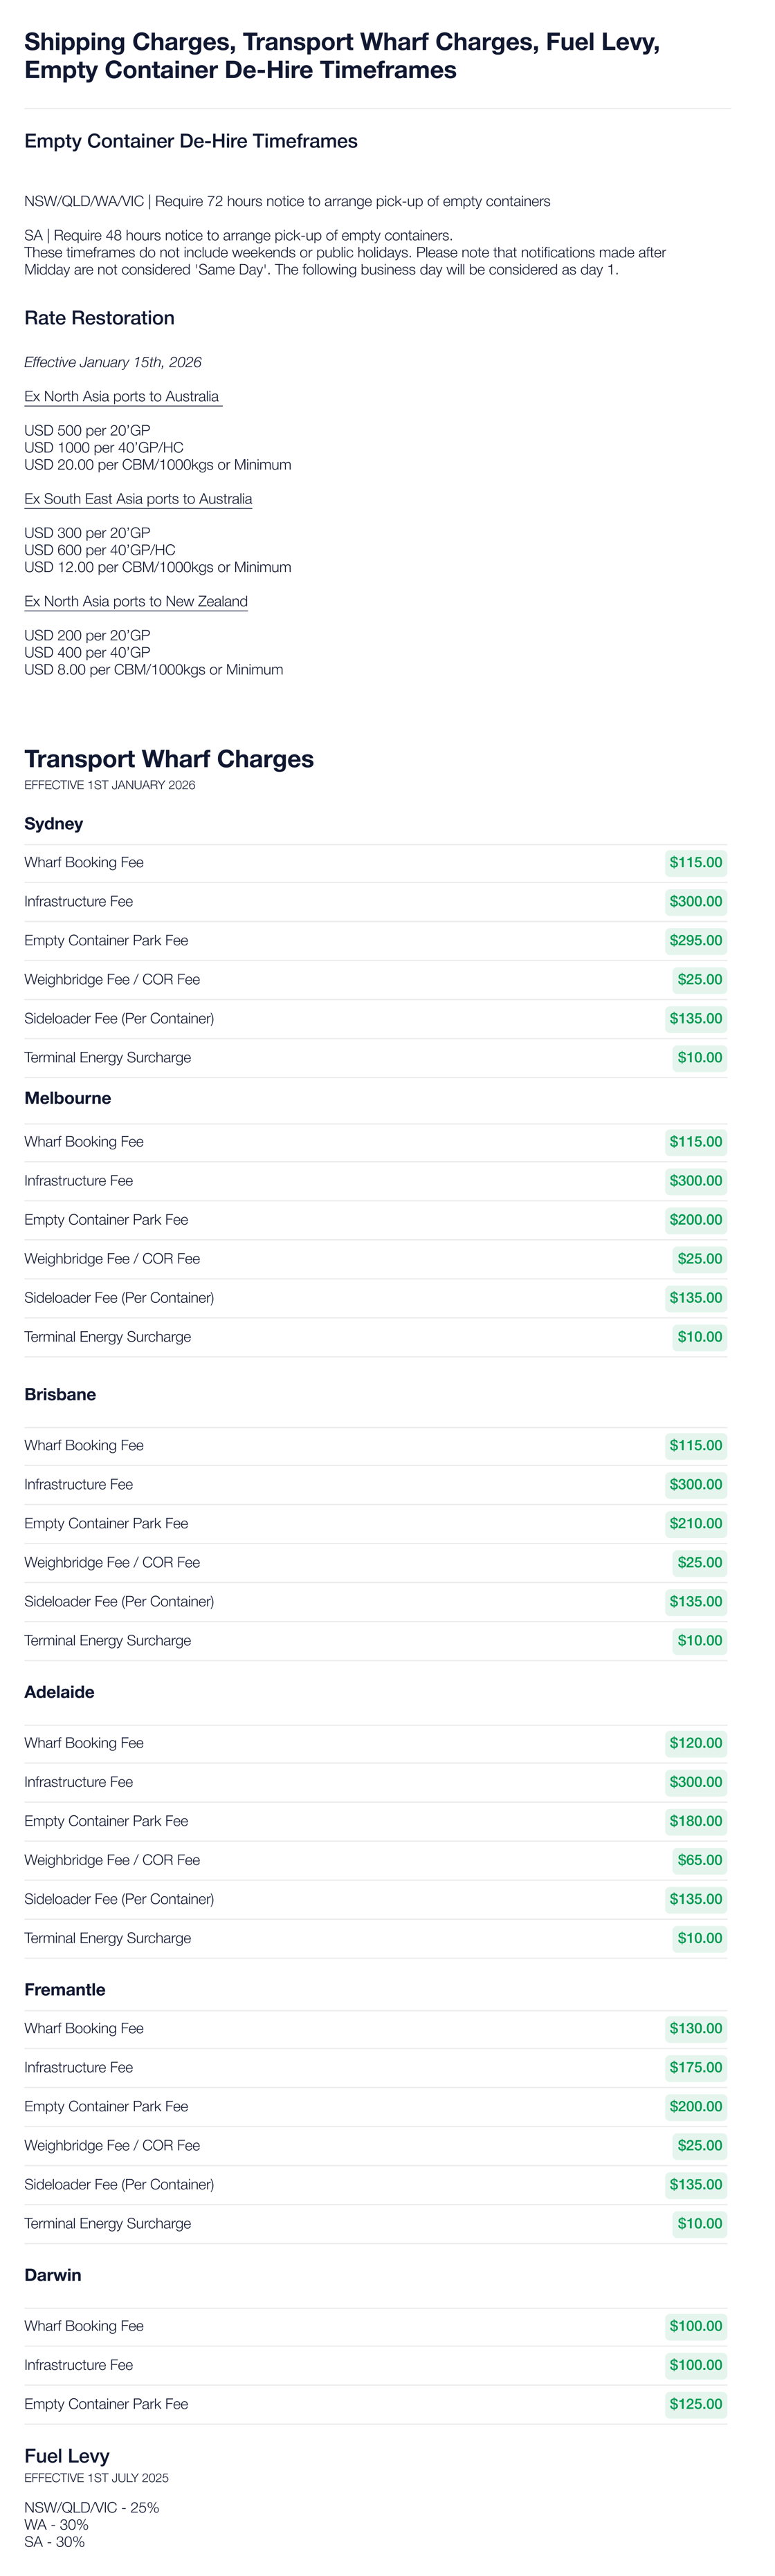
Task: Select Brisbane's $210.00 Empty Container Park price
Action: (695, 1523)
